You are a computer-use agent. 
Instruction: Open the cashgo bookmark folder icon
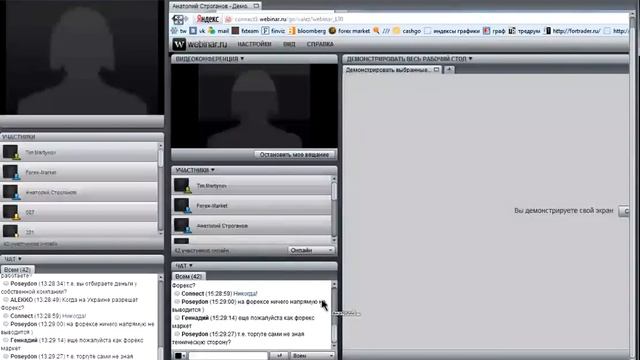click(396, 31)
